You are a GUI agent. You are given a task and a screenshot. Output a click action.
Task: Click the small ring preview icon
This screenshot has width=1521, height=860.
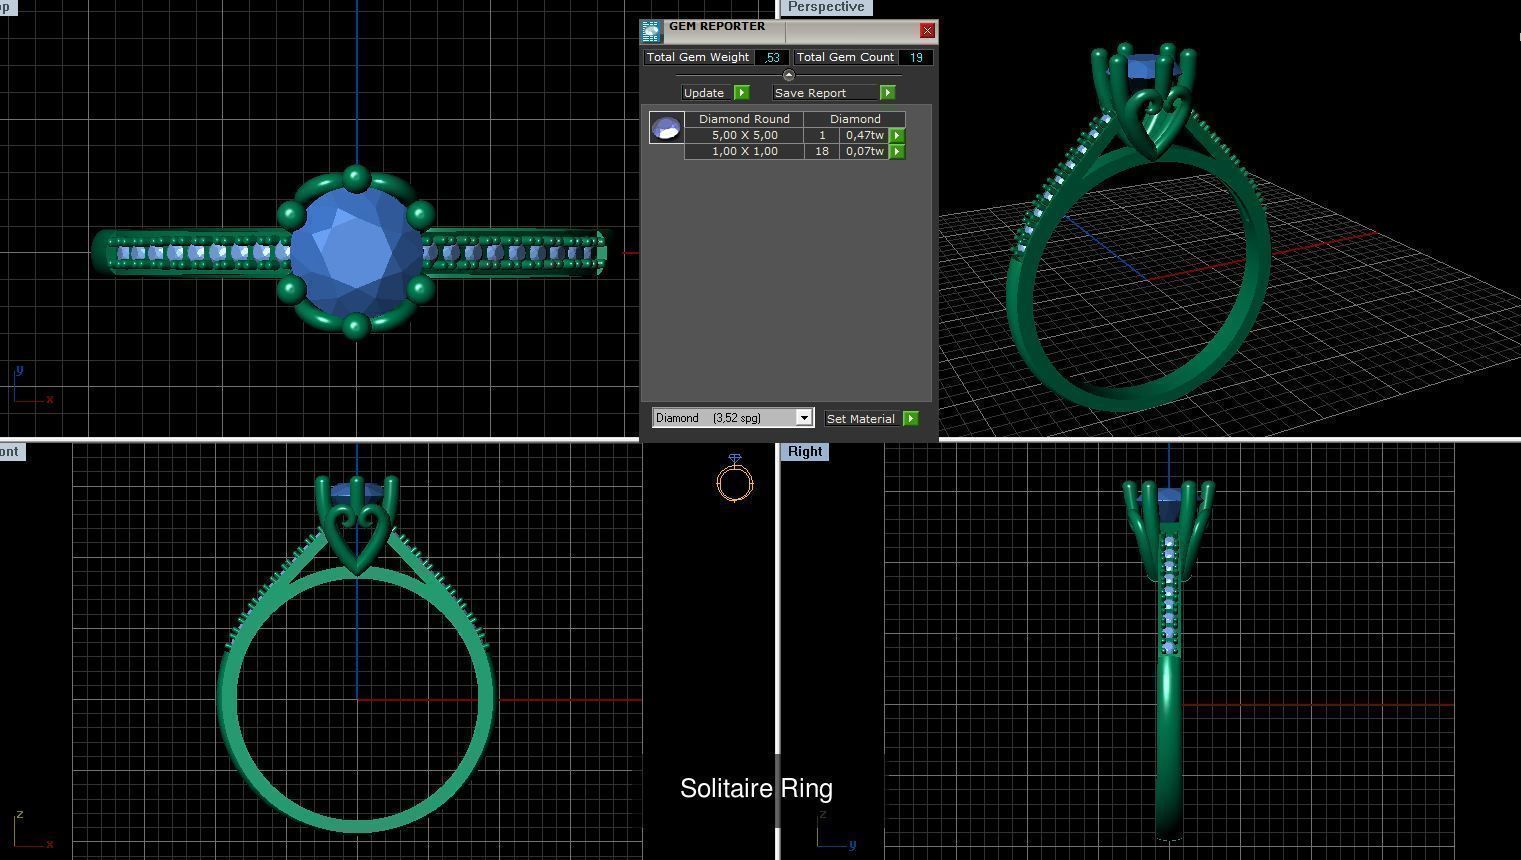click(735, 478)
